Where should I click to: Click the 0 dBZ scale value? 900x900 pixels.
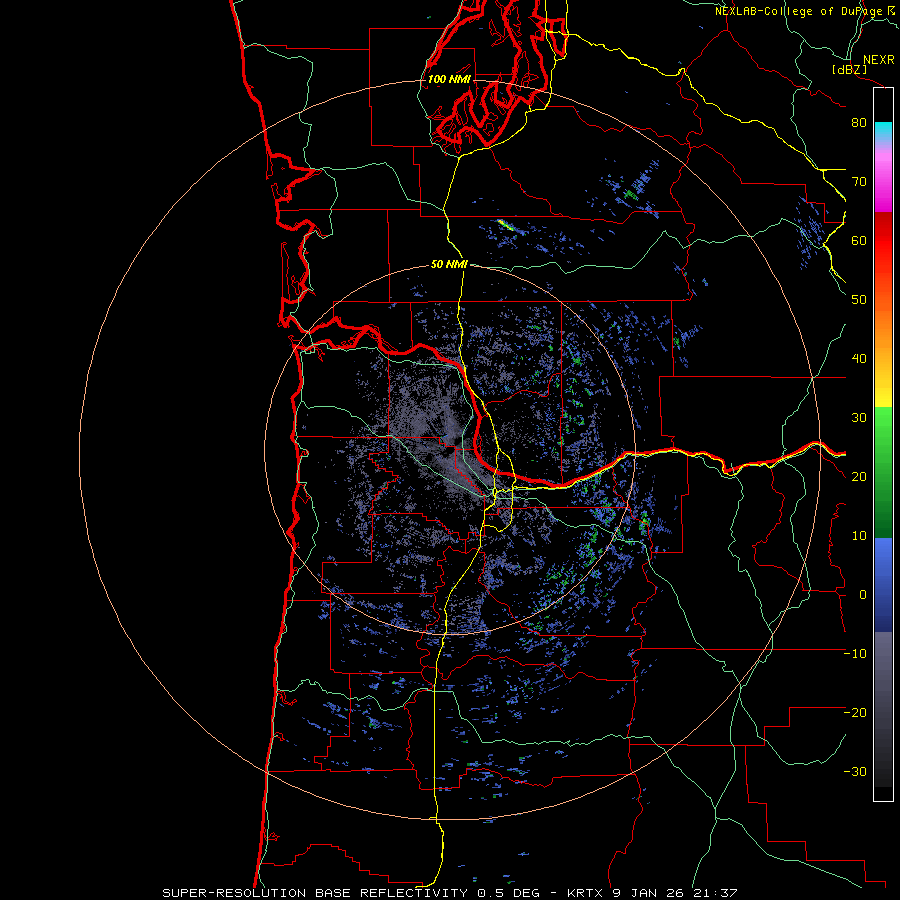[863, 595]
